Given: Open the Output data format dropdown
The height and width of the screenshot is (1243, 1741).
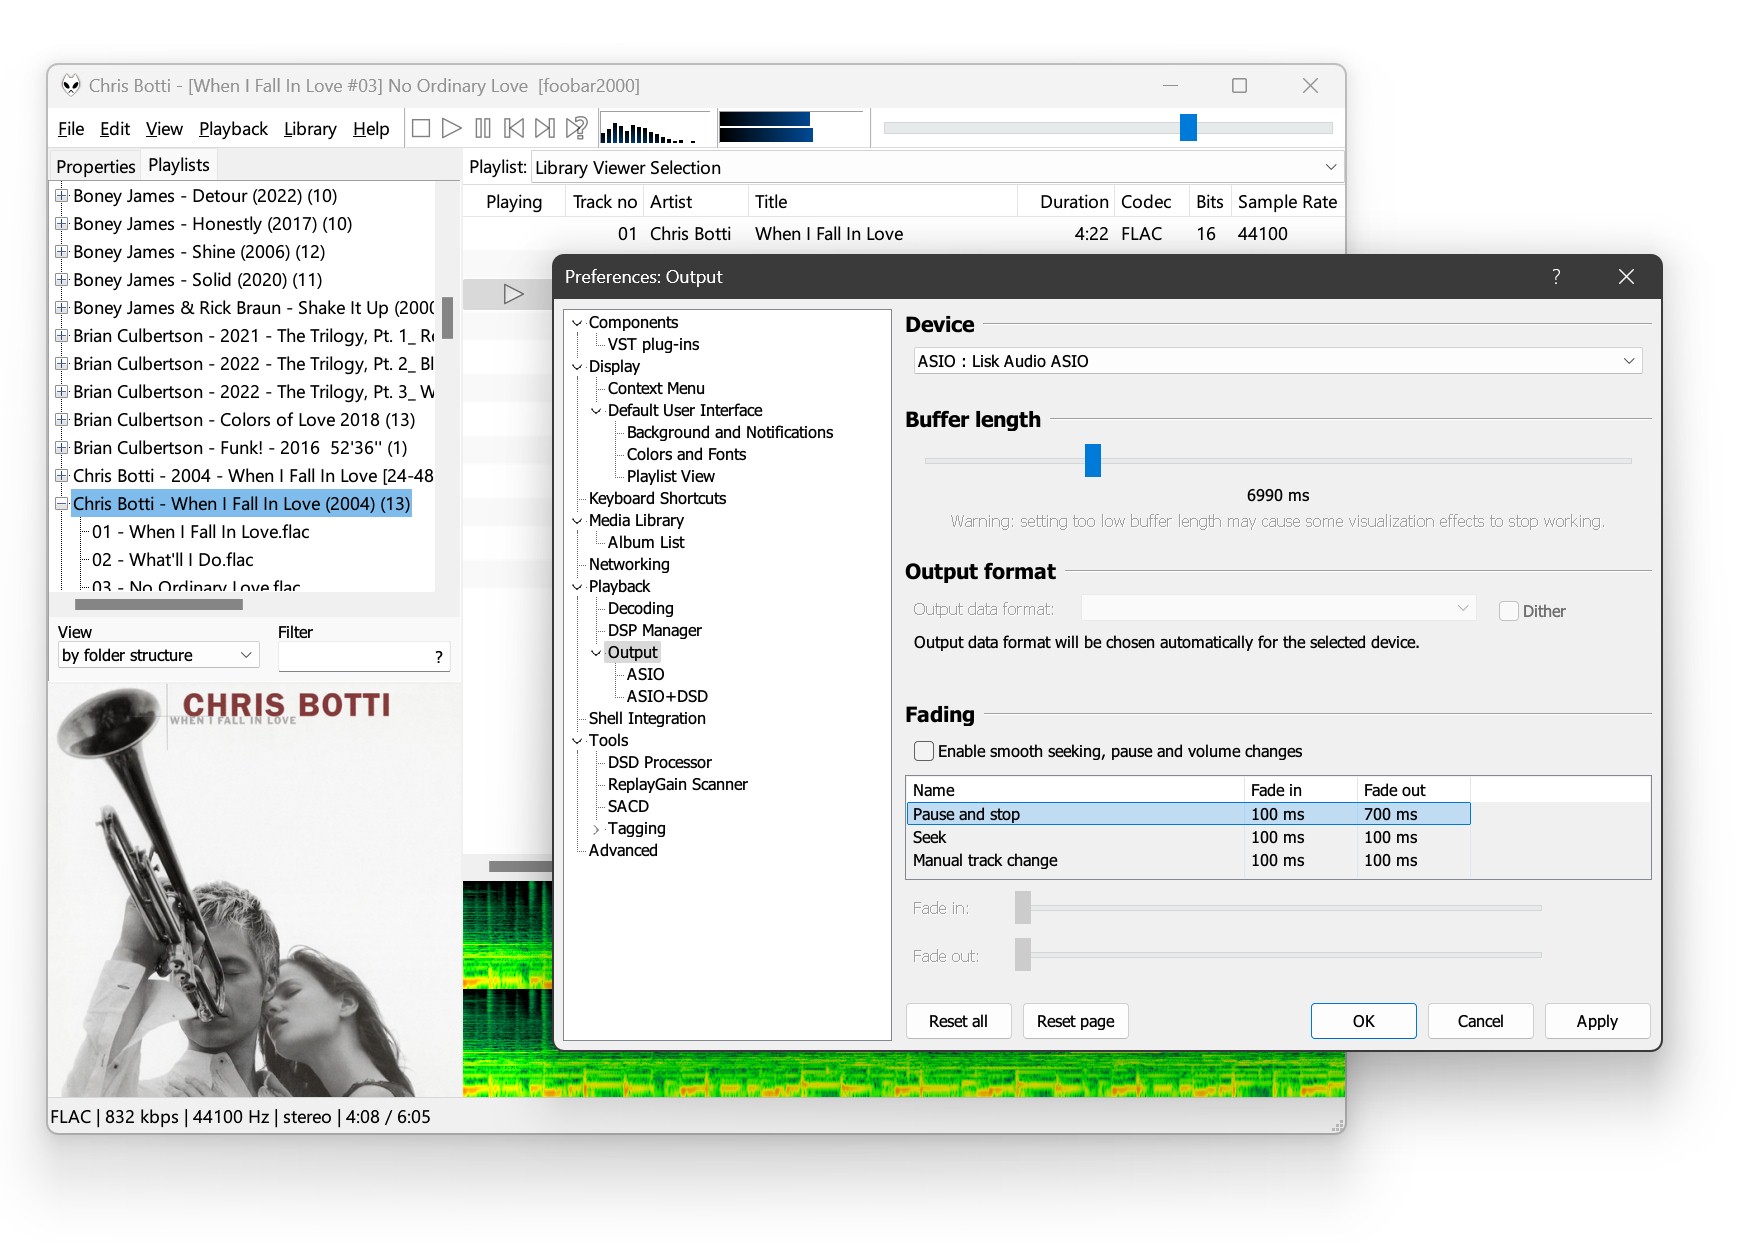Looking at the screenshot, I should (1278, 608).
